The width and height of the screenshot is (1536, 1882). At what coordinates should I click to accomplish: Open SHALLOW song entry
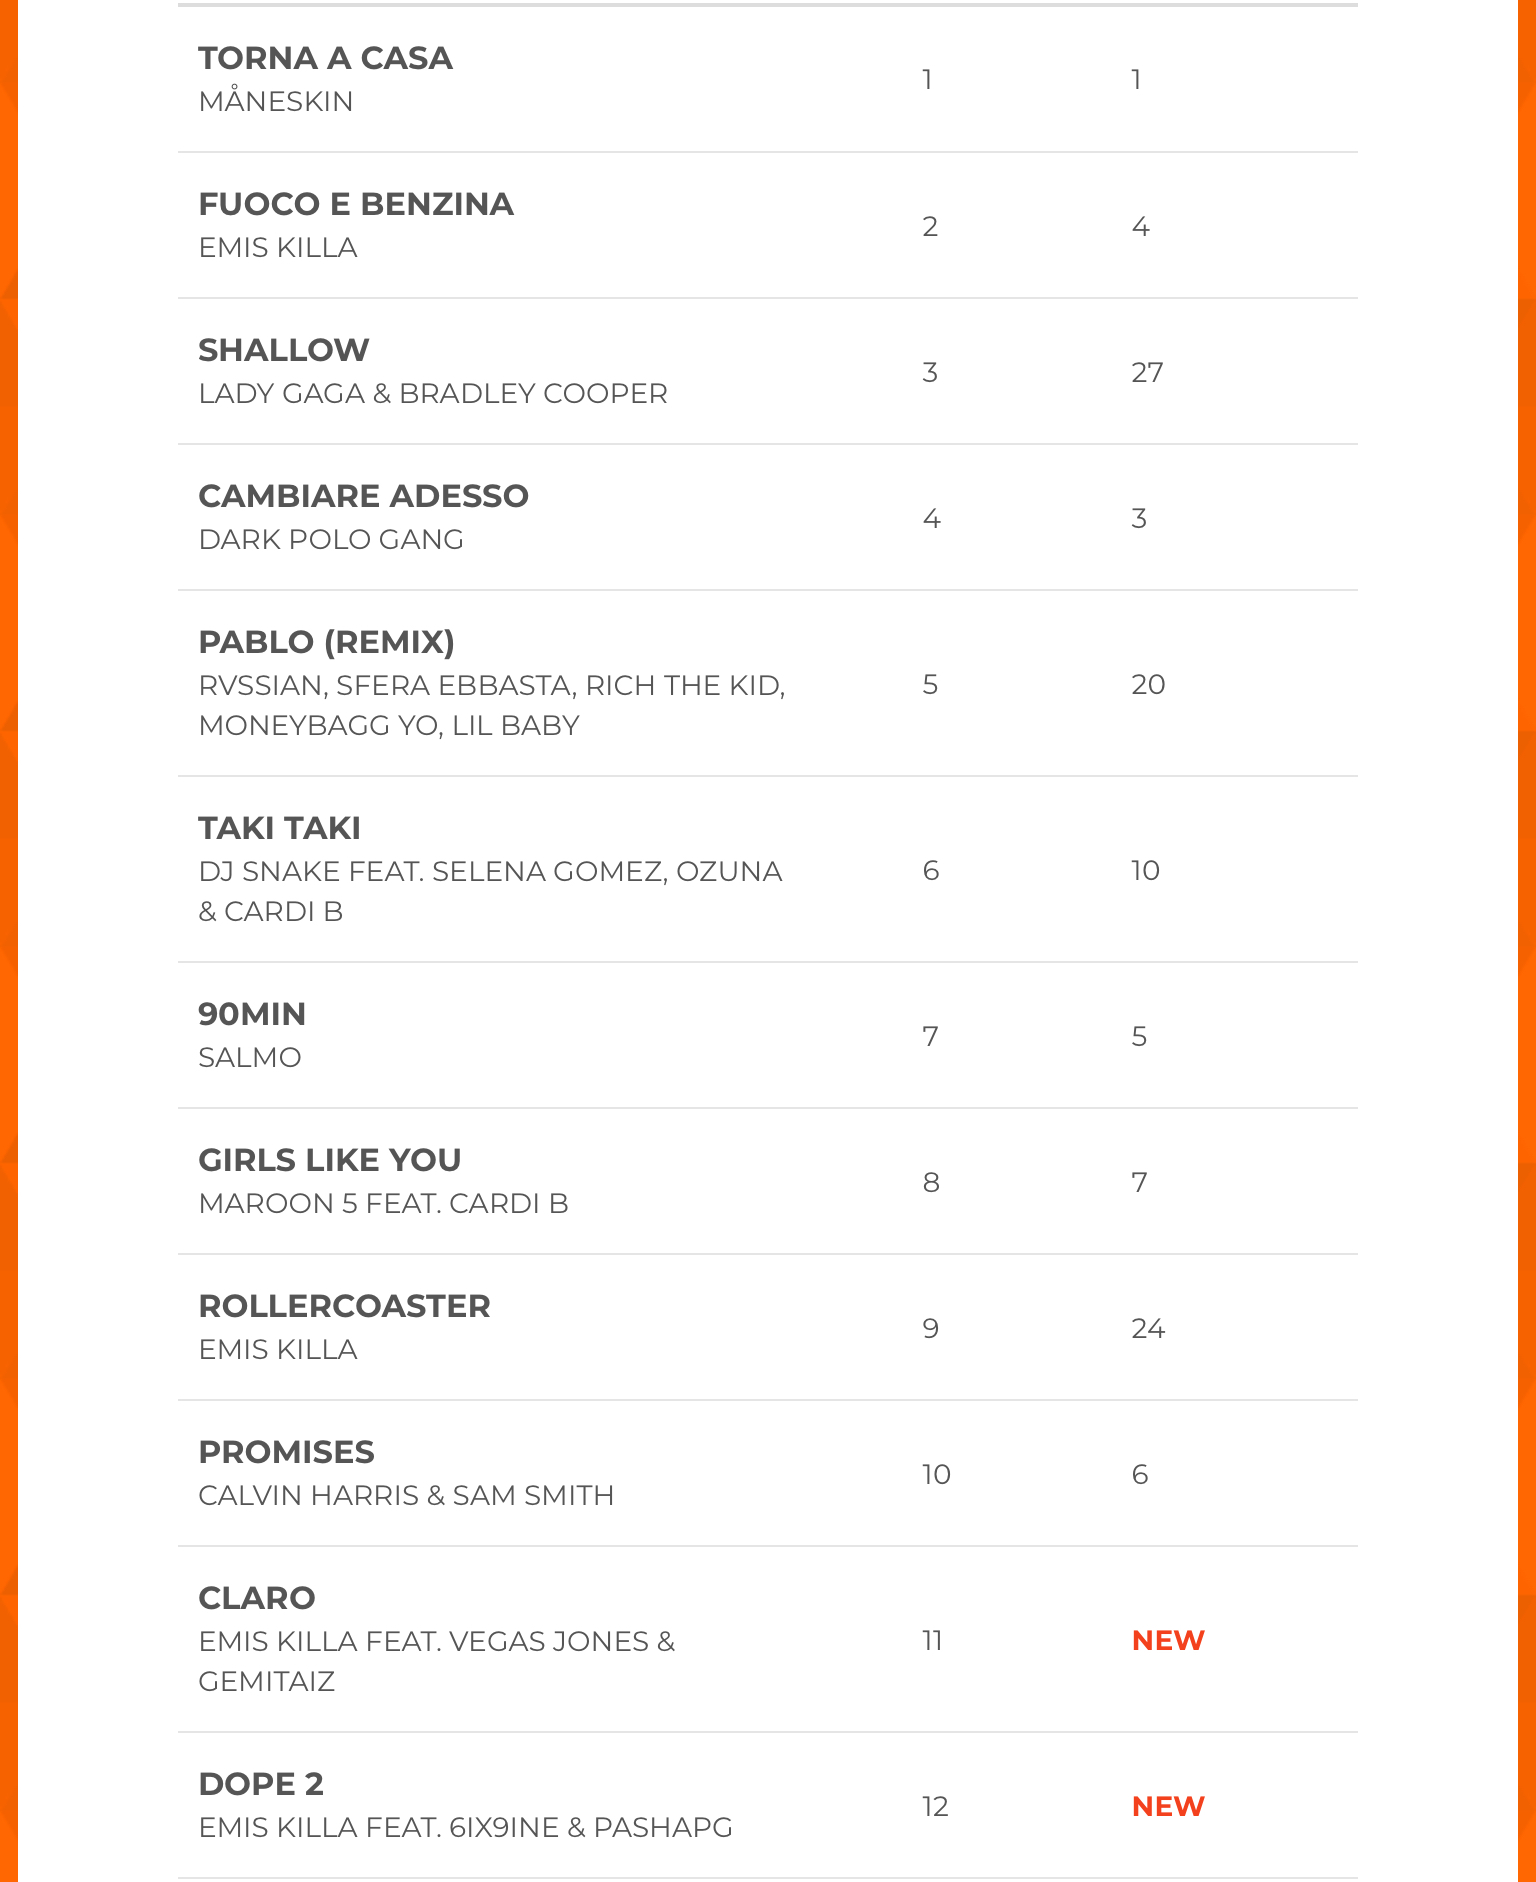284,350
